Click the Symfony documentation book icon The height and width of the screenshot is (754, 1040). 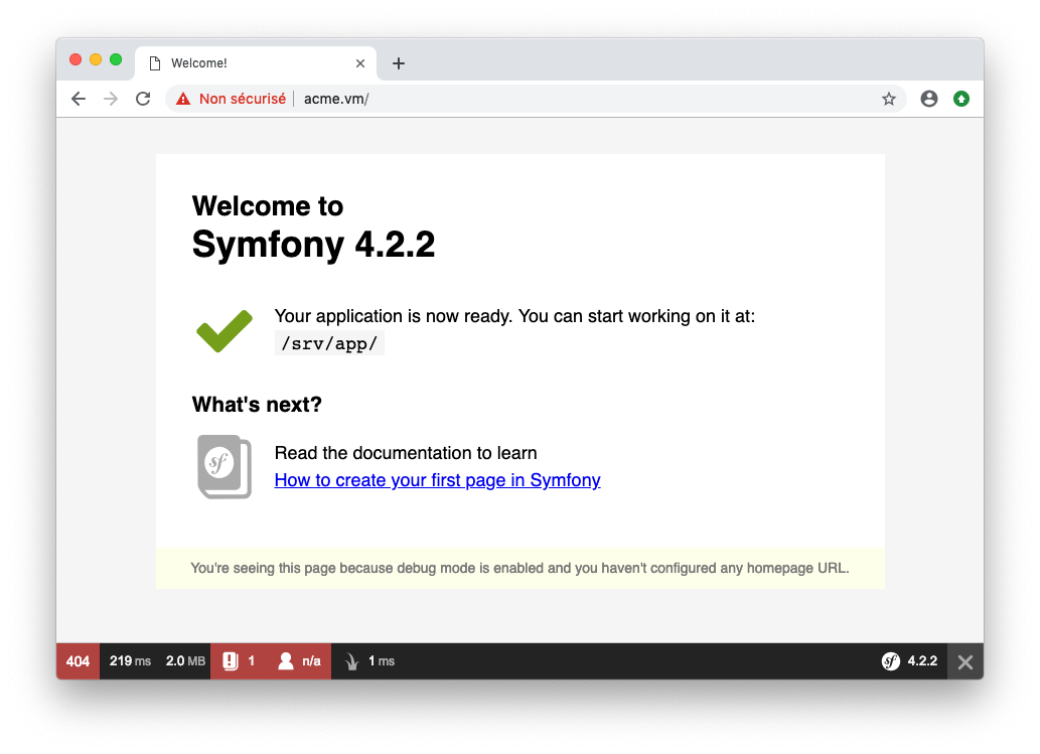pos(224,466)
